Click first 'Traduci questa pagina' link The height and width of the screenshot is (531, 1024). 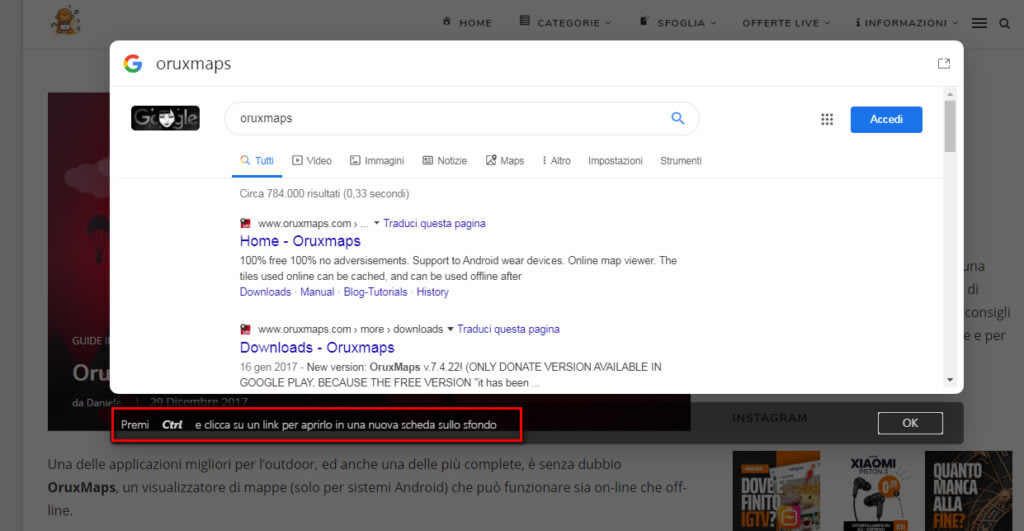pyautogui.click(x=434, y=223)
